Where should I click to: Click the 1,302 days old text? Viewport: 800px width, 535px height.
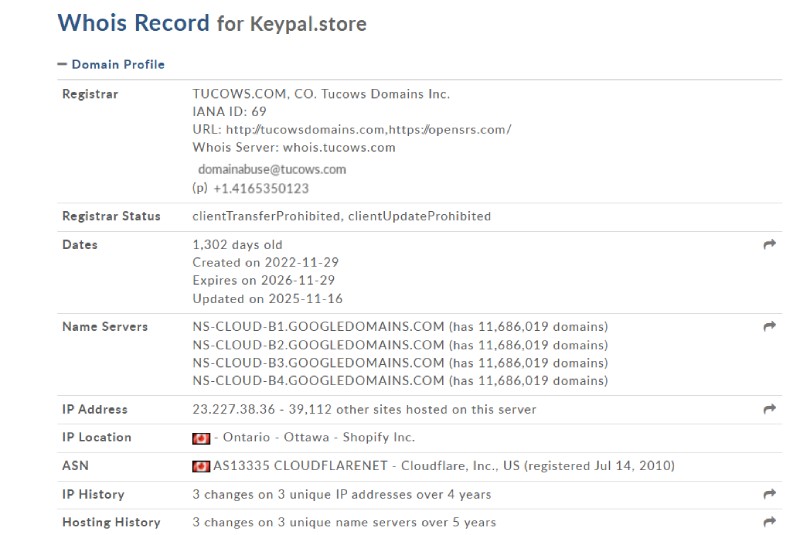[x=237, y=245]
